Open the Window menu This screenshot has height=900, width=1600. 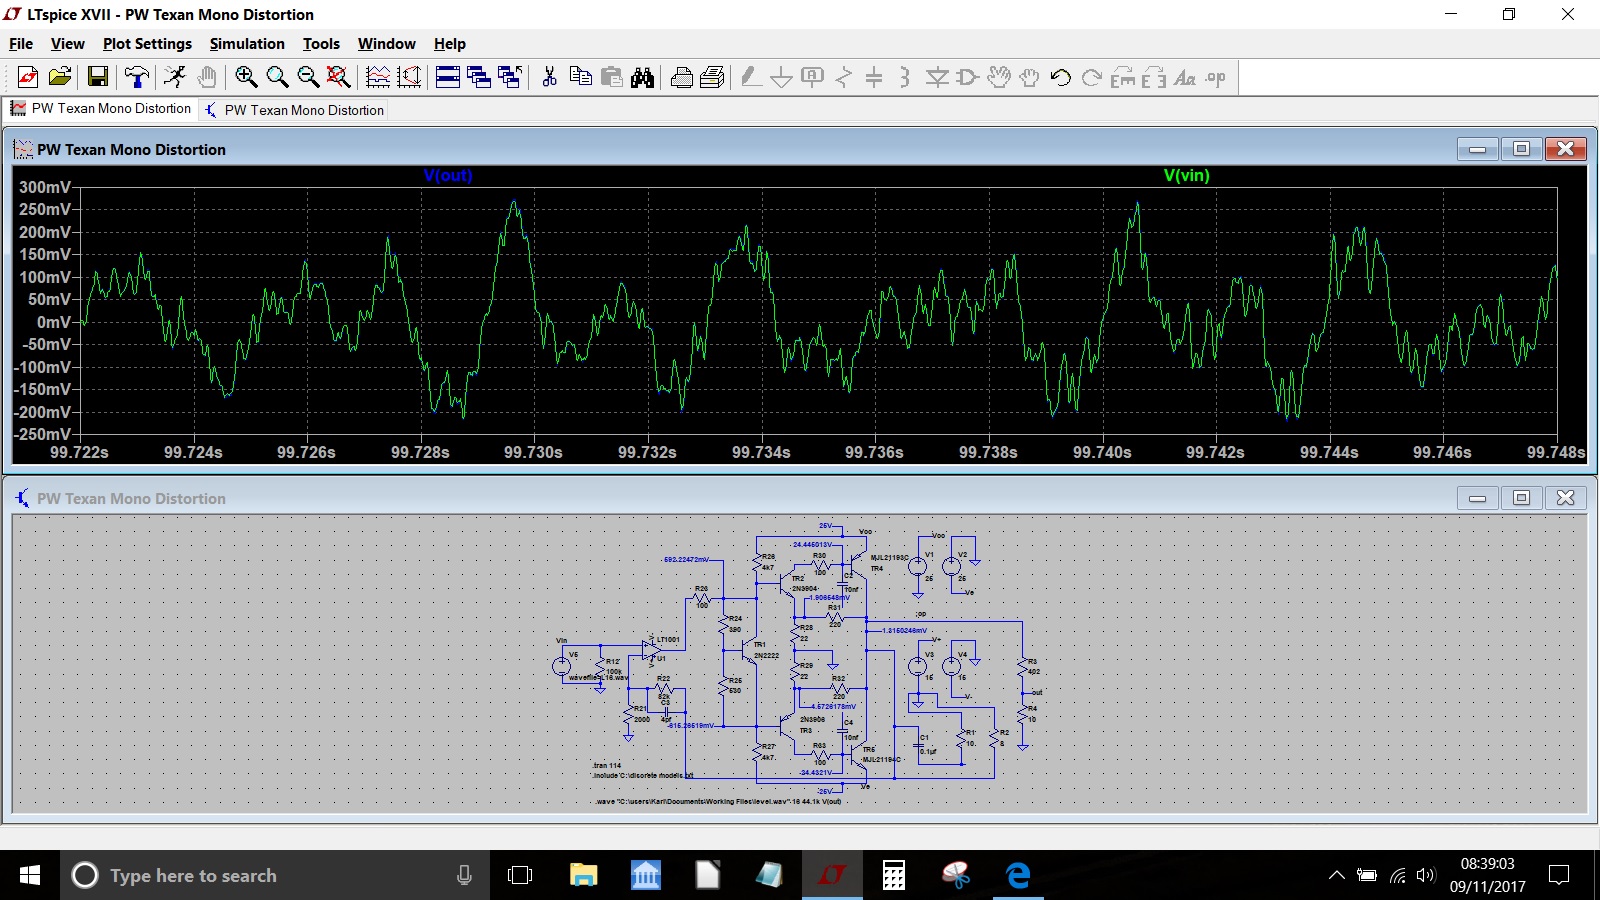387,44
